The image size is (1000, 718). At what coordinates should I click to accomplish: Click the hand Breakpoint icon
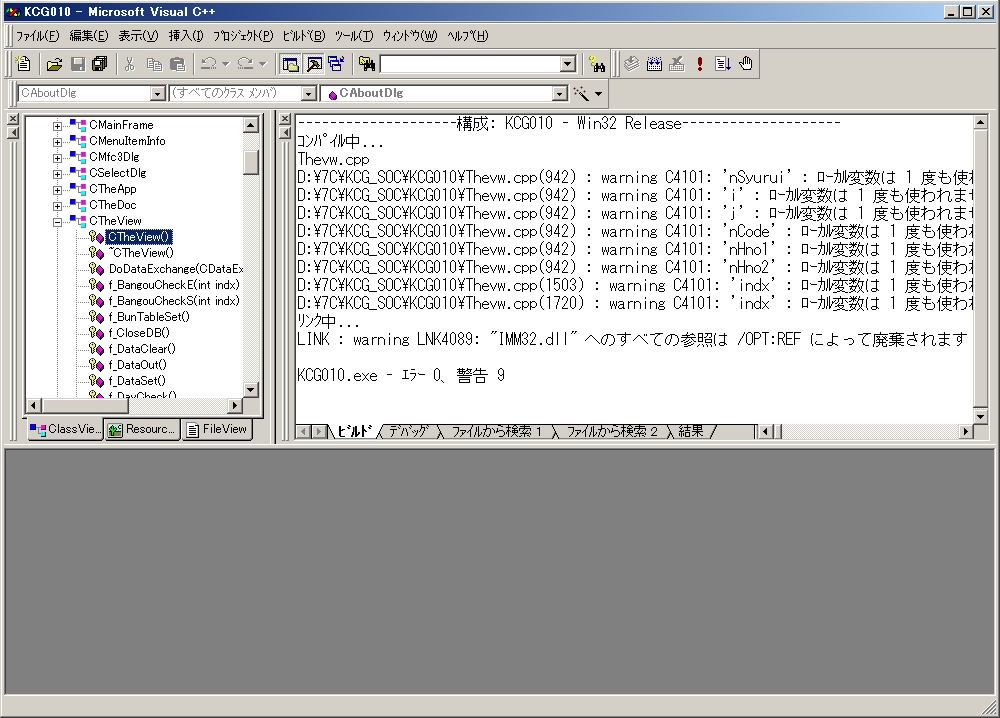coord(746,64)
